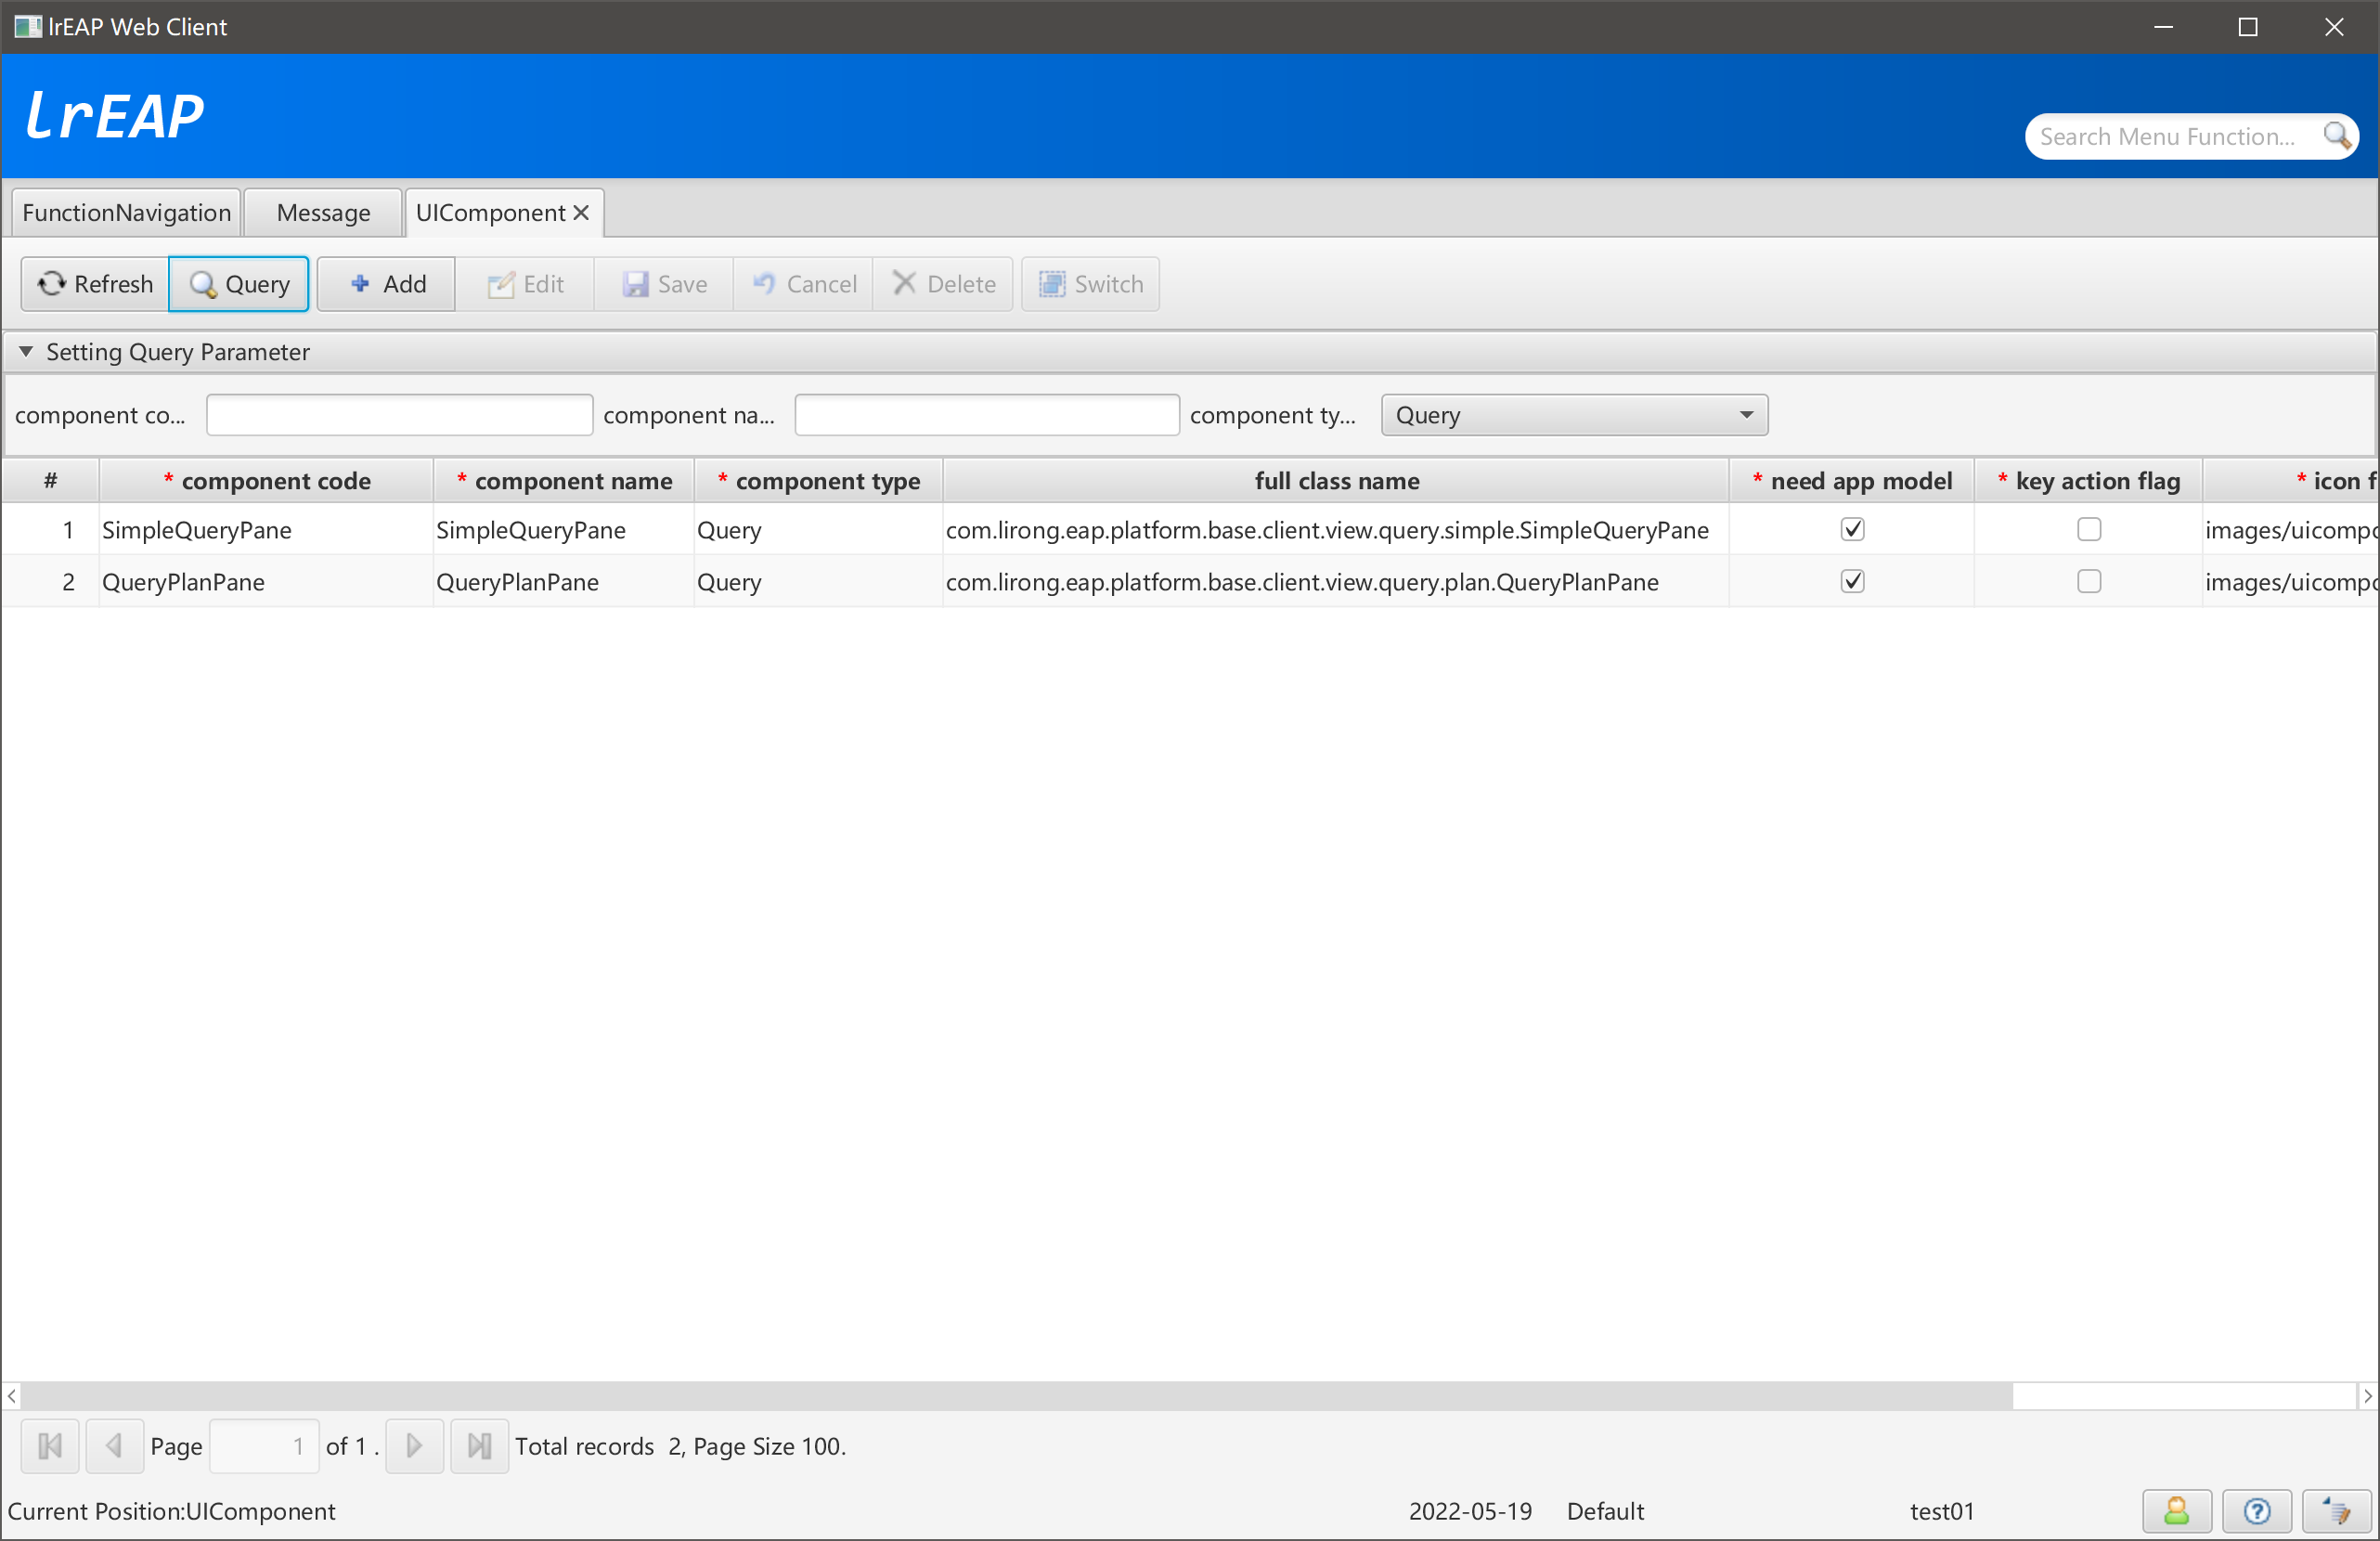Click the Add button with plus icon
This screenshot has height=1541, width=2380.
click(386, 284)
